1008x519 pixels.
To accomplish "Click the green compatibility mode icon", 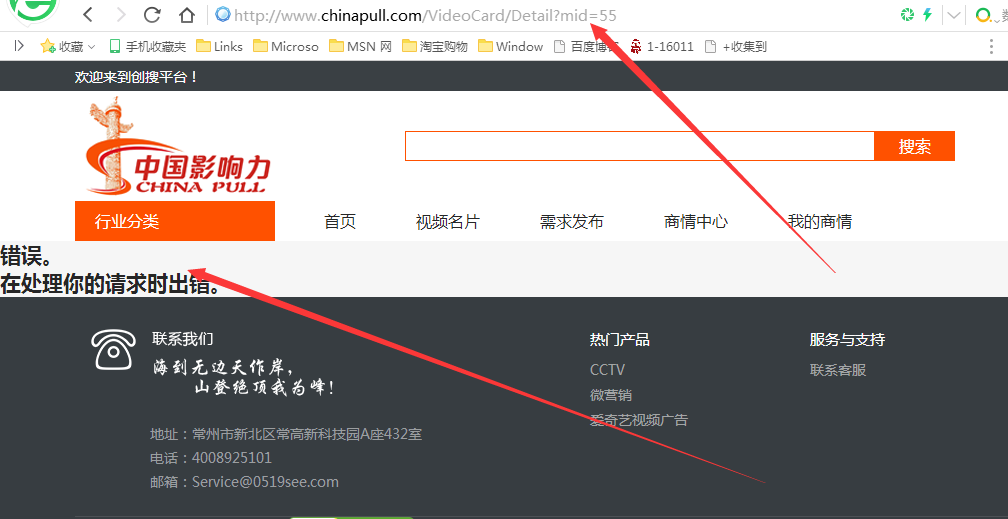I will coord(907,15).
